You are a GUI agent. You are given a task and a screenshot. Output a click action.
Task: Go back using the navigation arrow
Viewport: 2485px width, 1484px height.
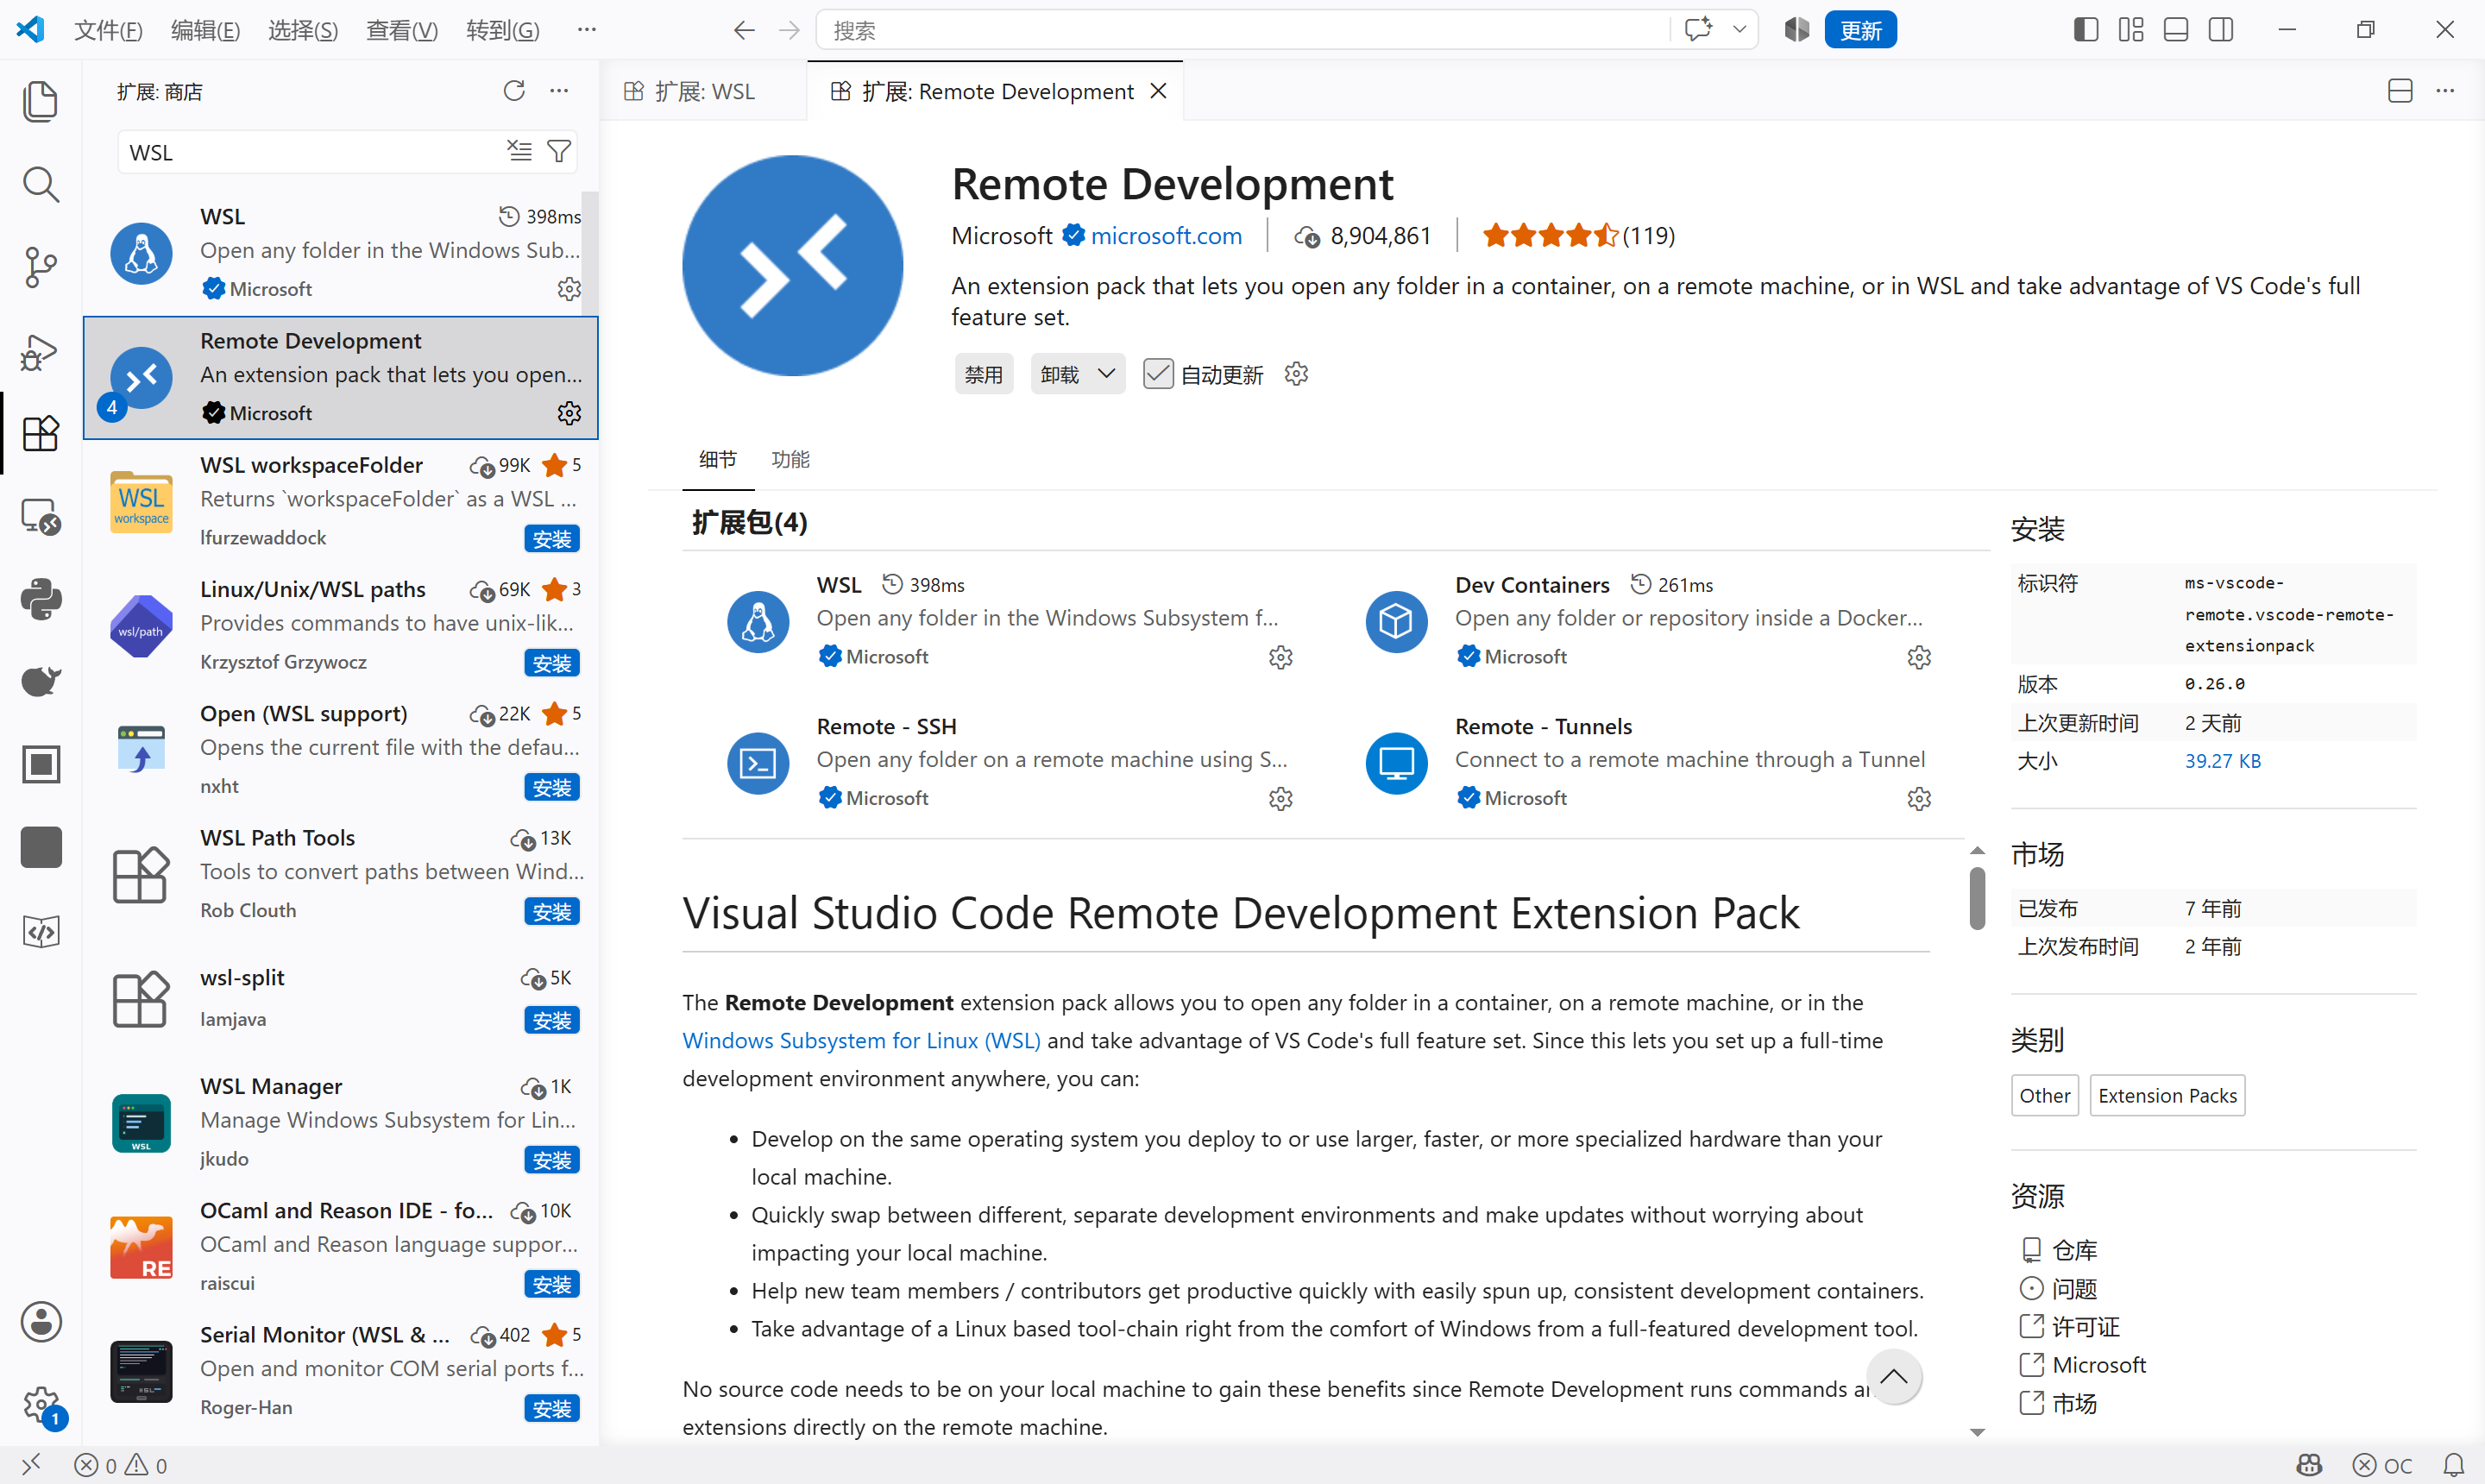(x=743, y=30)
